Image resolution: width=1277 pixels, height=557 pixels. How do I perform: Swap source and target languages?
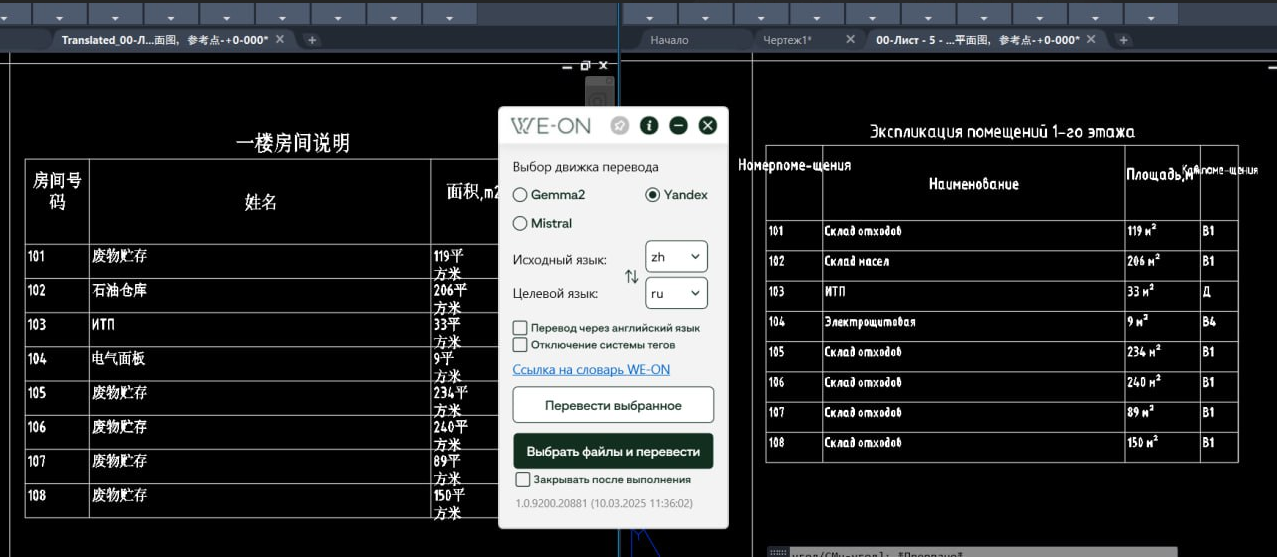[631, 276]
